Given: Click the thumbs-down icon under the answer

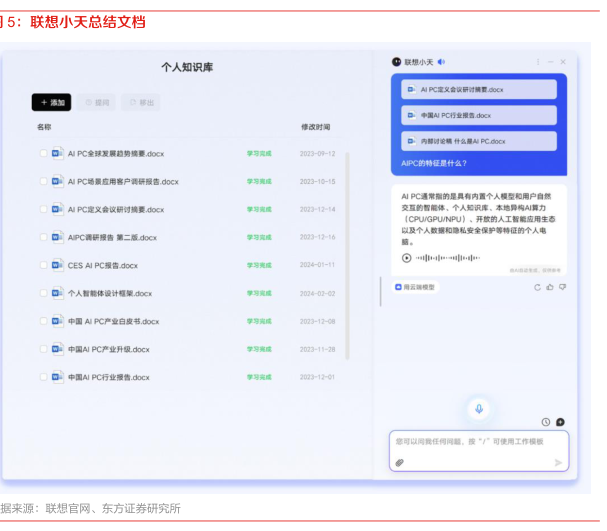Looking at the screenshot, I should coord(562,287).
